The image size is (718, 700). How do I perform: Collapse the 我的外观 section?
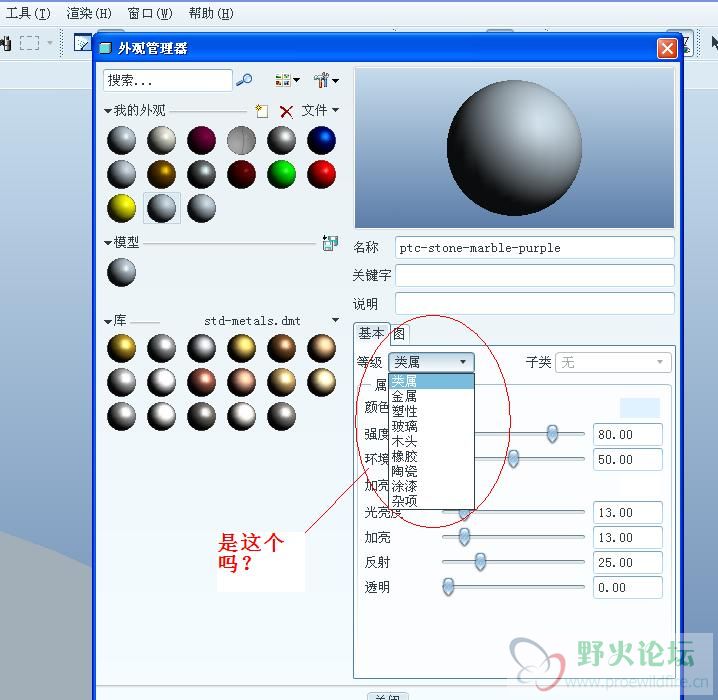108,111
